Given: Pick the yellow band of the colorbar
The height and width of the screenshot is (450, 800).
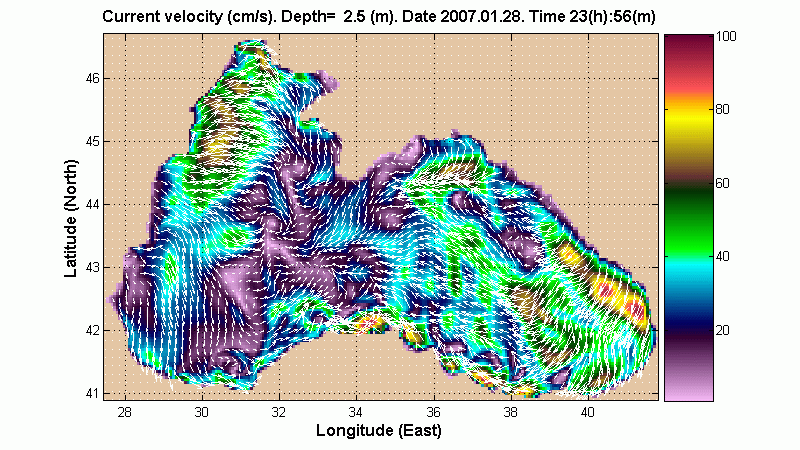Looking at the screenshot, I should (x=688, y=118).
